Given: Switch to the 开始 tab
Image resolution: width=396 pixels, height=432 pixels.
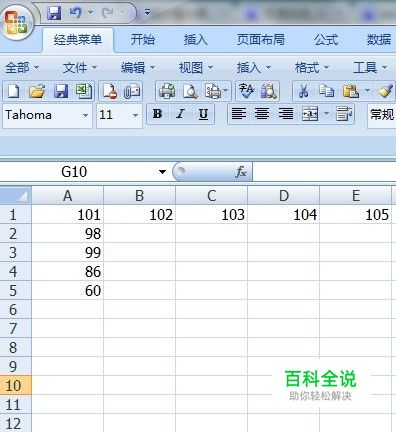Looking at the screenshot, I should click(x=143, y=40).
